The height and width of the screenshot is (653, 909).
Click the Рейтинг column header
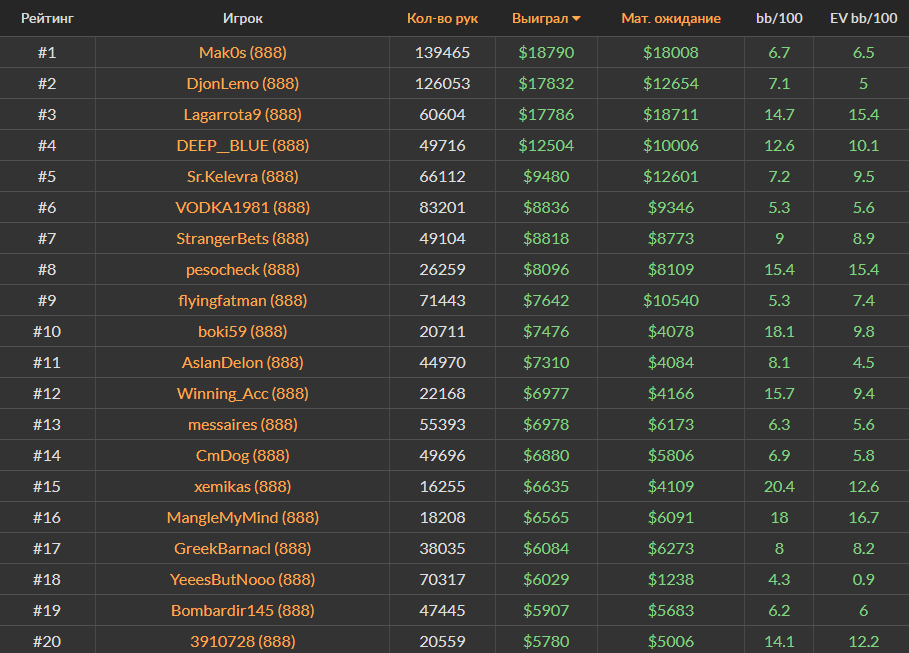(47, 18)
